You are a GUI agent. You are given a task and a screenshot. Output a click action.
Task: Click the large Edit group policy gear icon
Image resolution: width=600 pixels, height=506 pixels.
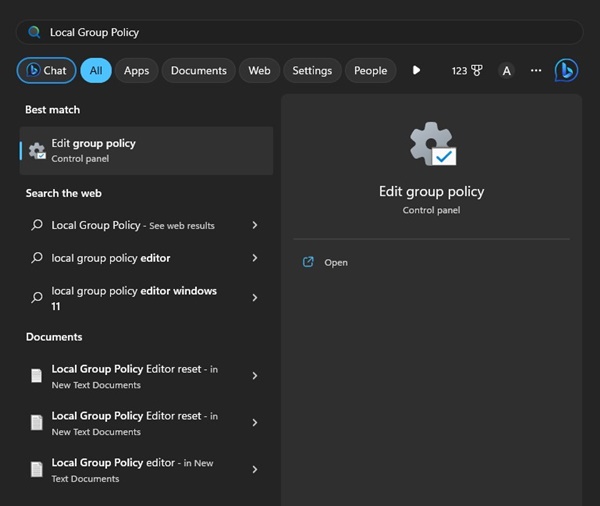point(432,144)
